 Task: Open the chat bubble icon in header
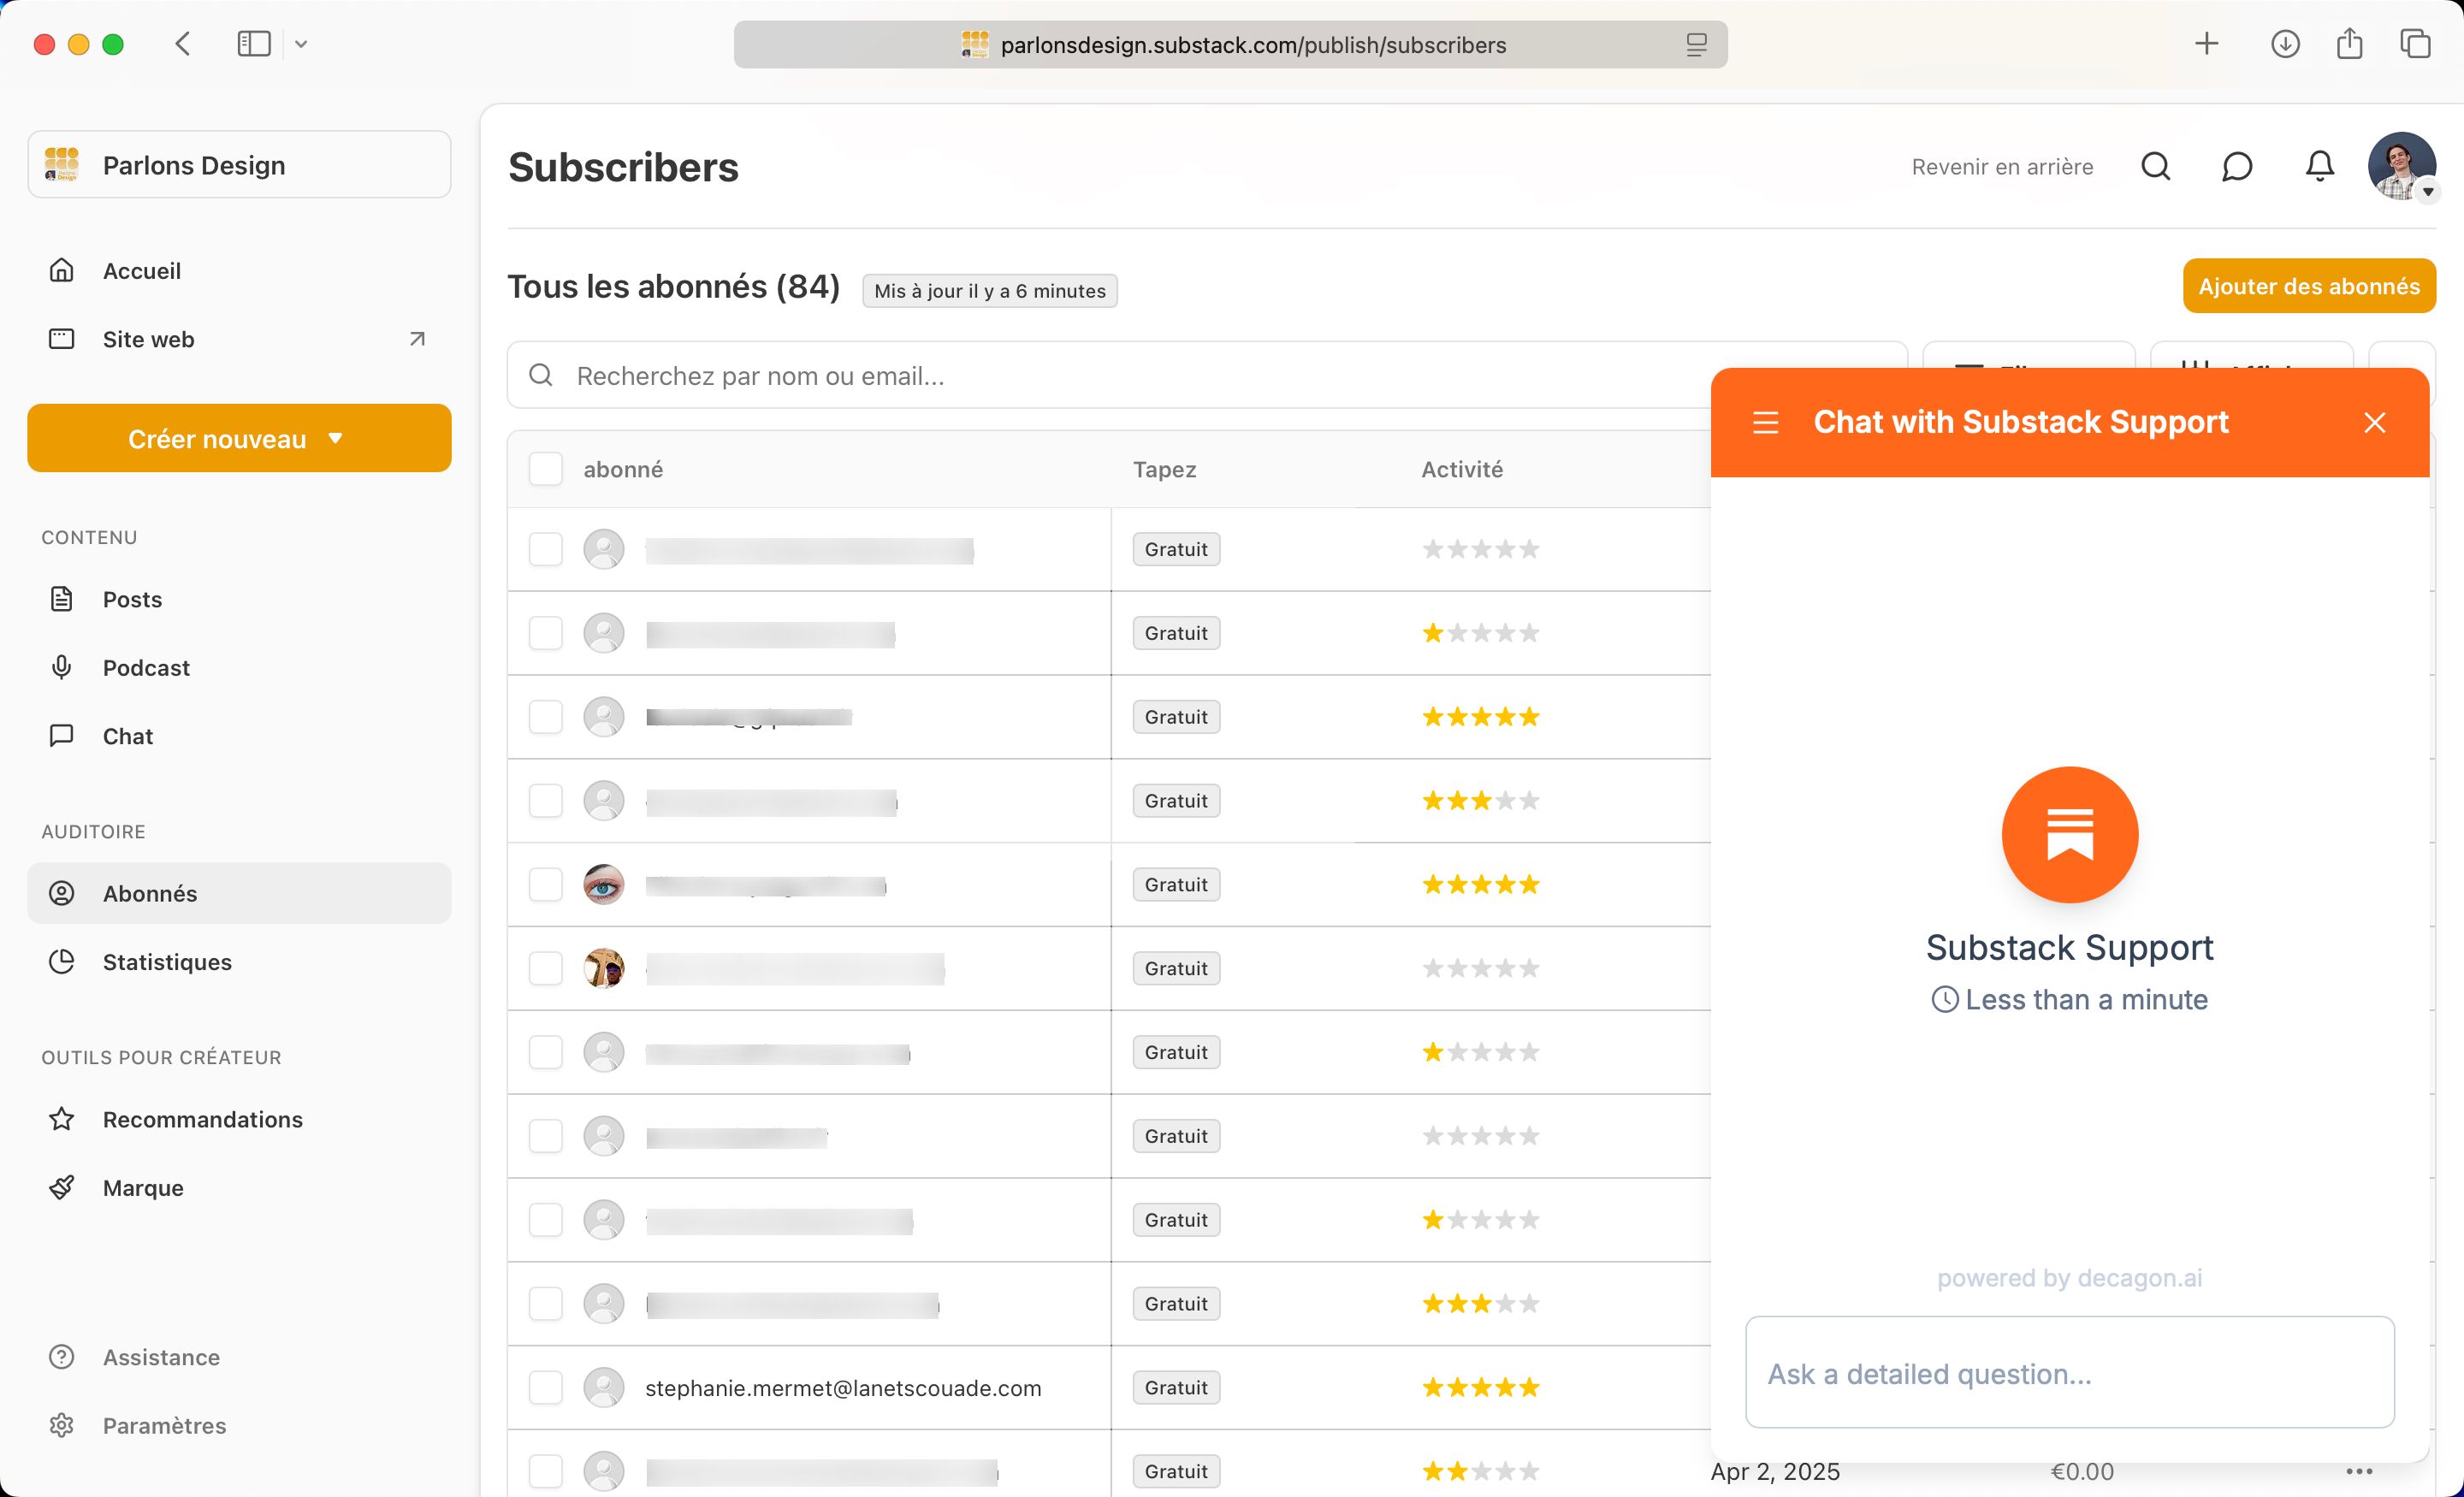2237,166
